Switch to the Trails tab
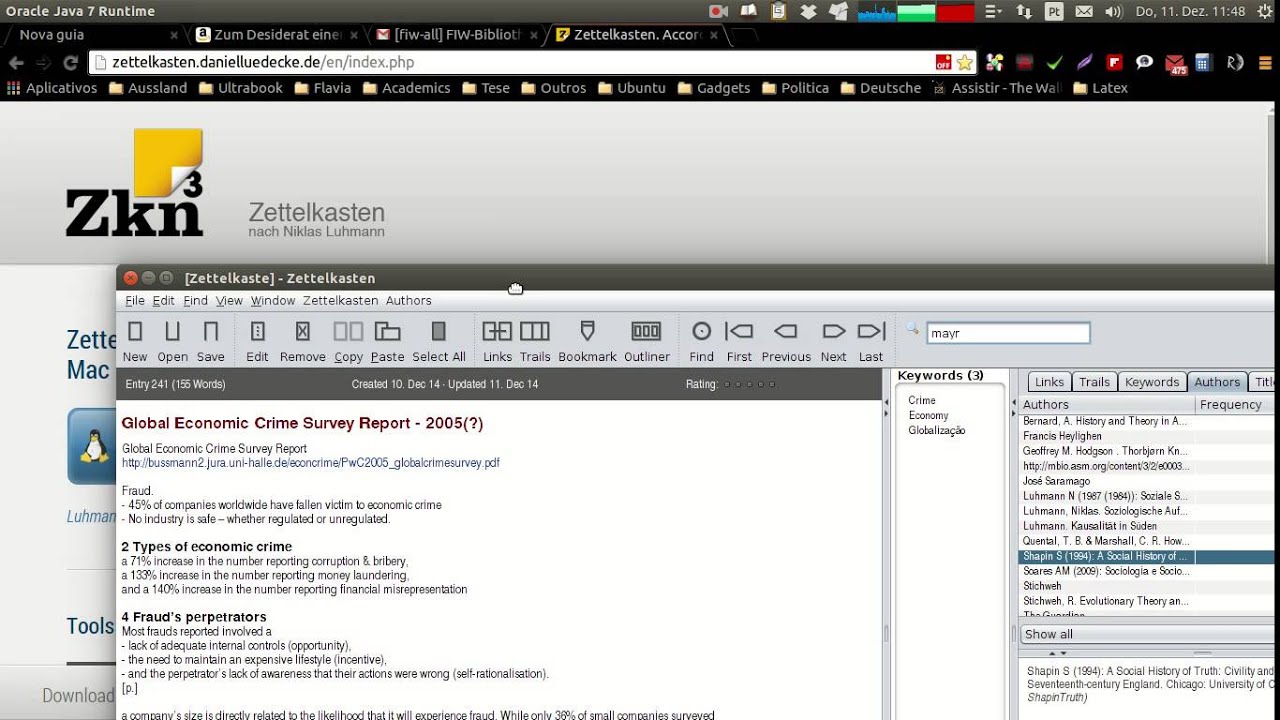 pos(1094,382)
